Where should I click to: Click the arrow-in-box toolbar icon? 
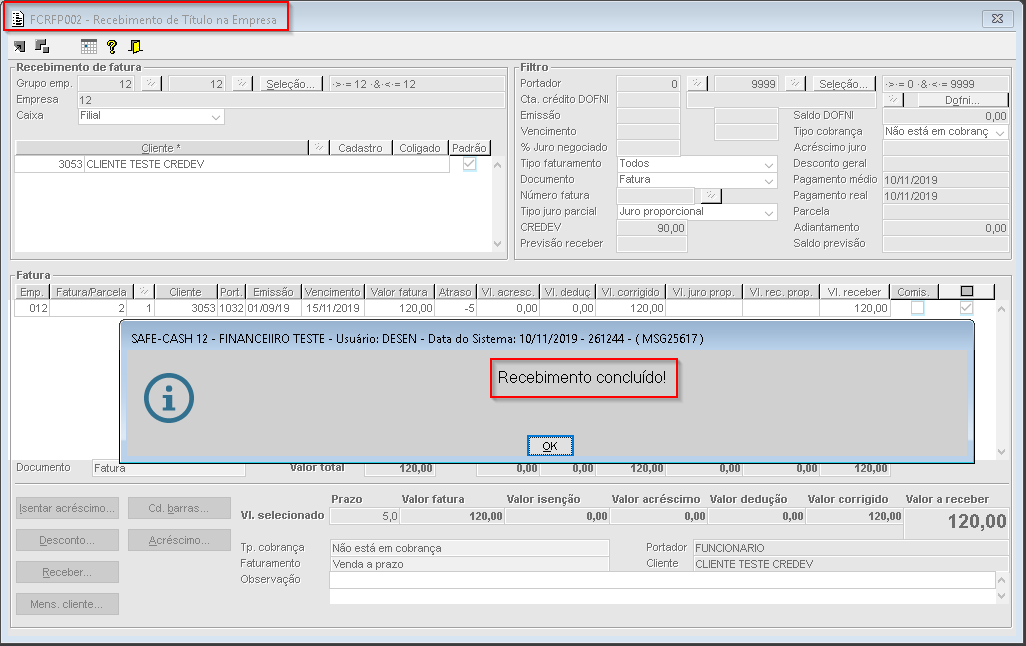coord(20,46)
